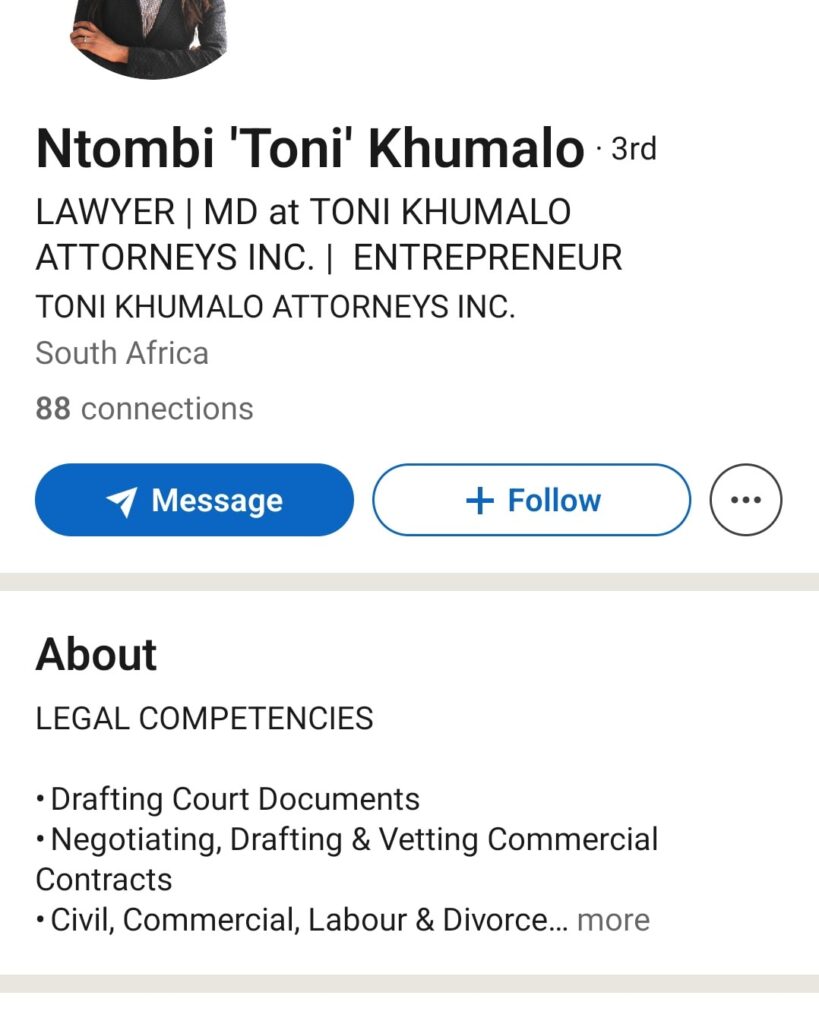The image size is (819, 1024).
Task: Open the three-dot more options menu
Action: [746, 500]
